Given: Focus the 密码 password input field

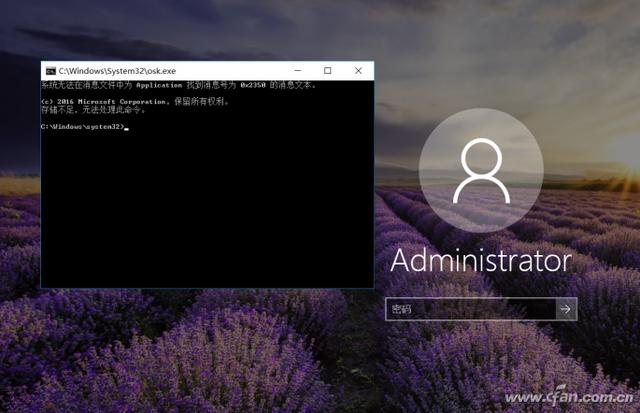Looking at the screenshot, I should click(x=471, y=309).
